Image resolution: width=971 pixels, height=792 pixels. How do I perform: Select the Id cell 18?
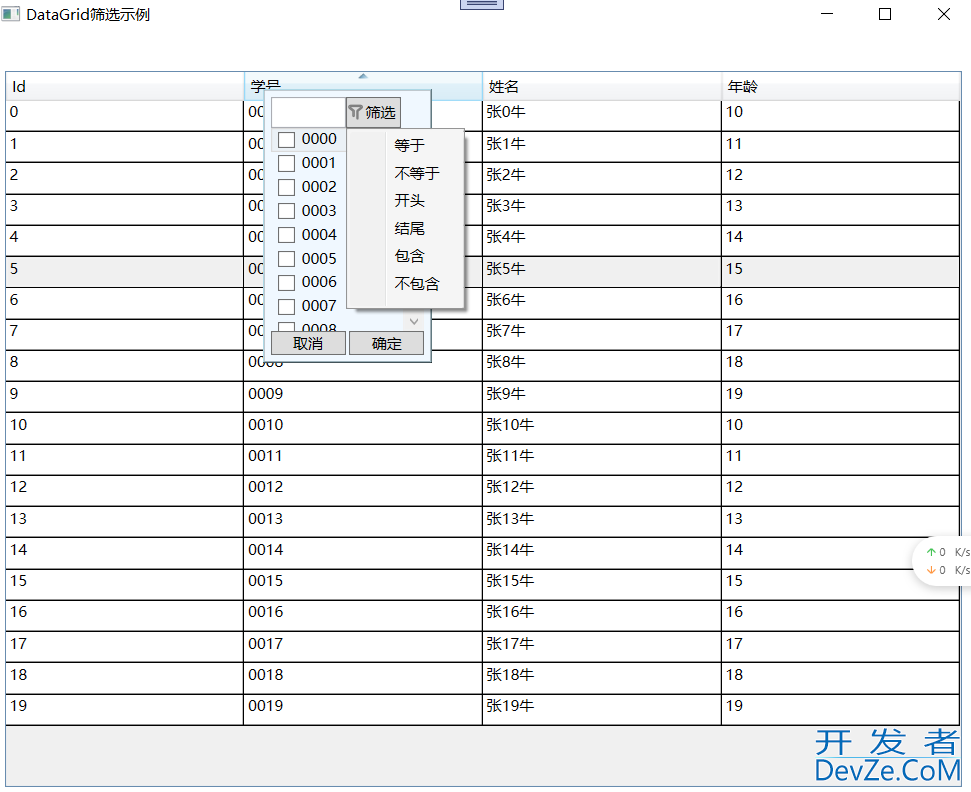coord(124,679)
